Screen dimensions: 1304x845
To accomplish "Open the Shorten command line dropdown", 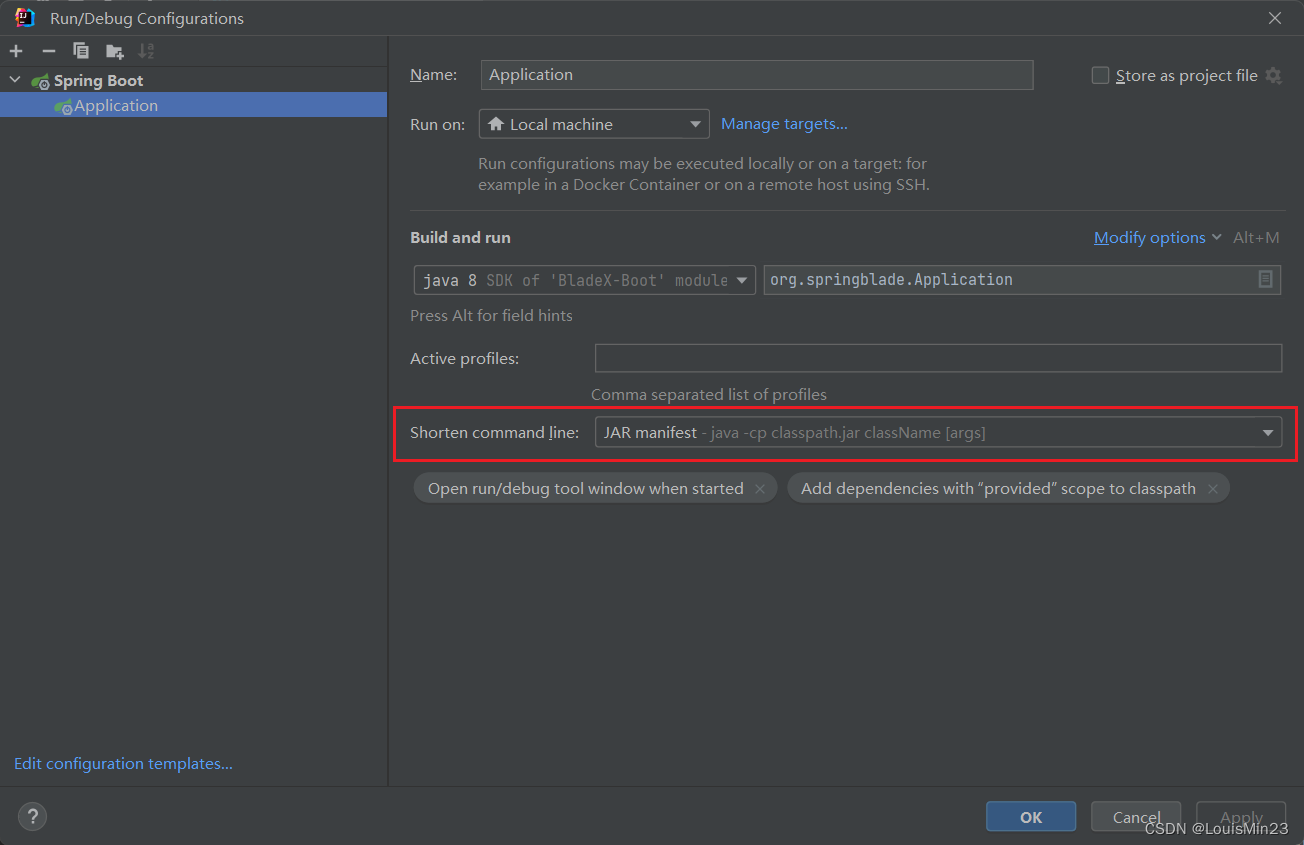I will coord(938,433).
